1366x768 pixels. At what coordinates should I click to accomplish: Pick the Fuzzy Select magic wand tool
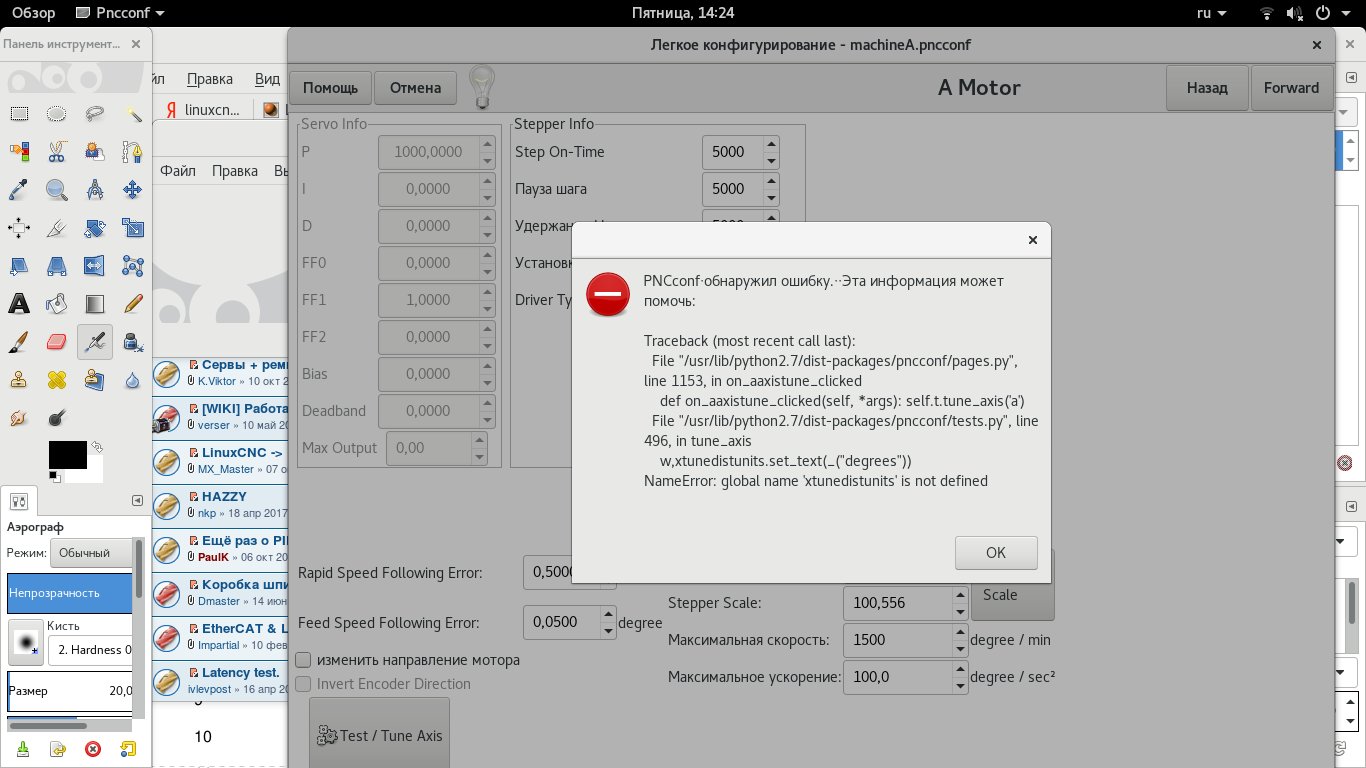pos(133,114)
